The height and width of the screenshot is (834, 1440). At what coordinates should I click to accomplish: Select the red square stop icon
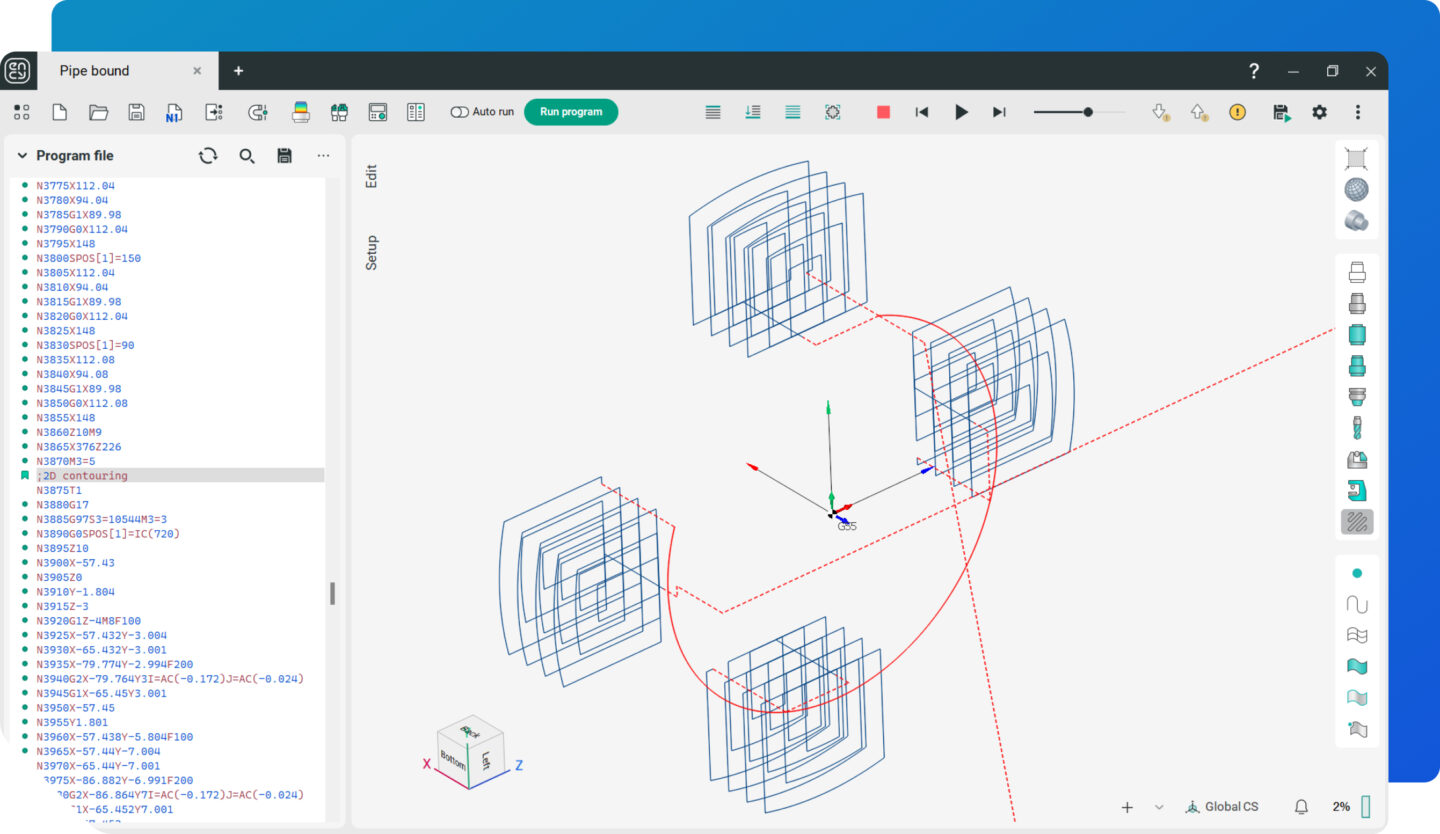tap(882, 112)
